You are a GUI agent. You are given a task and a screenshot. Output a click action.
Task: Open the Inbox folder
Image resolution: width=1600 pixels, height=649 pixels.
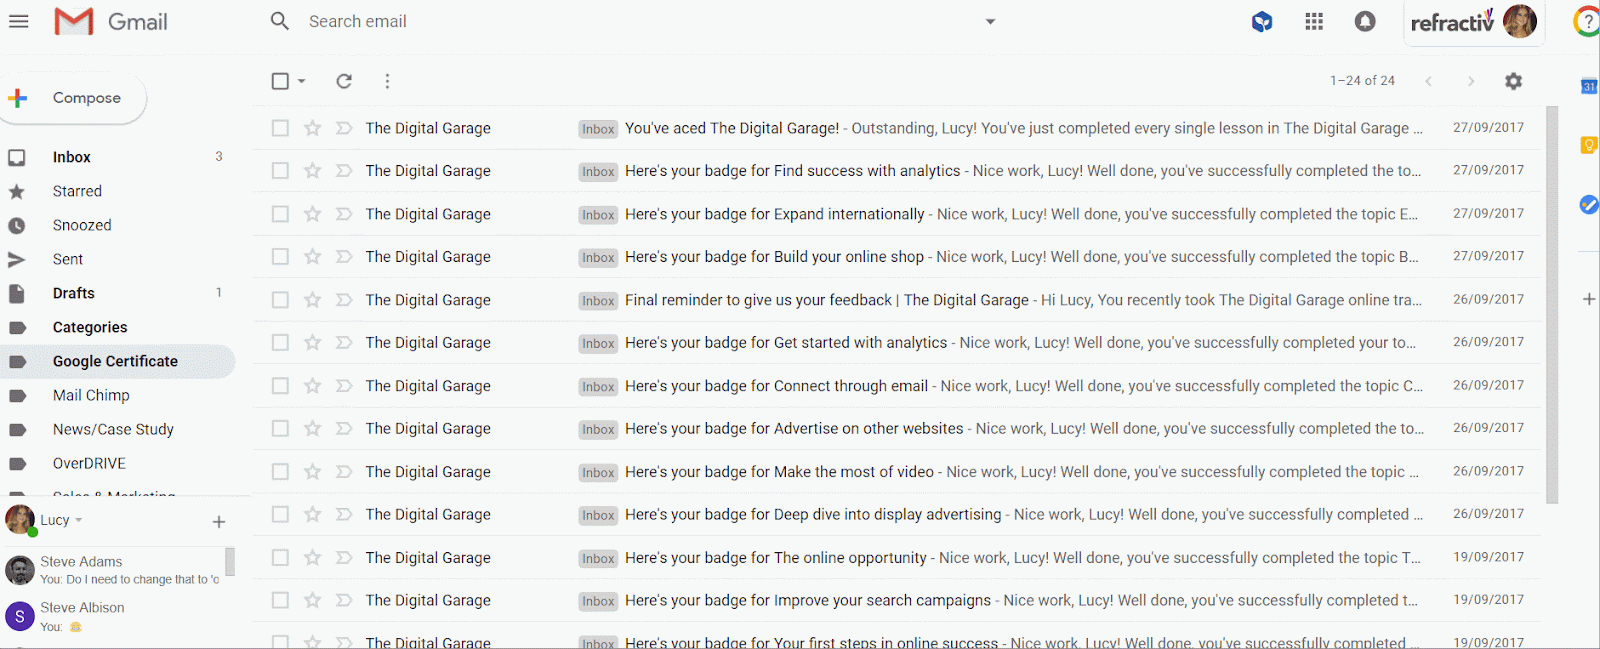[x=72, y=157]
